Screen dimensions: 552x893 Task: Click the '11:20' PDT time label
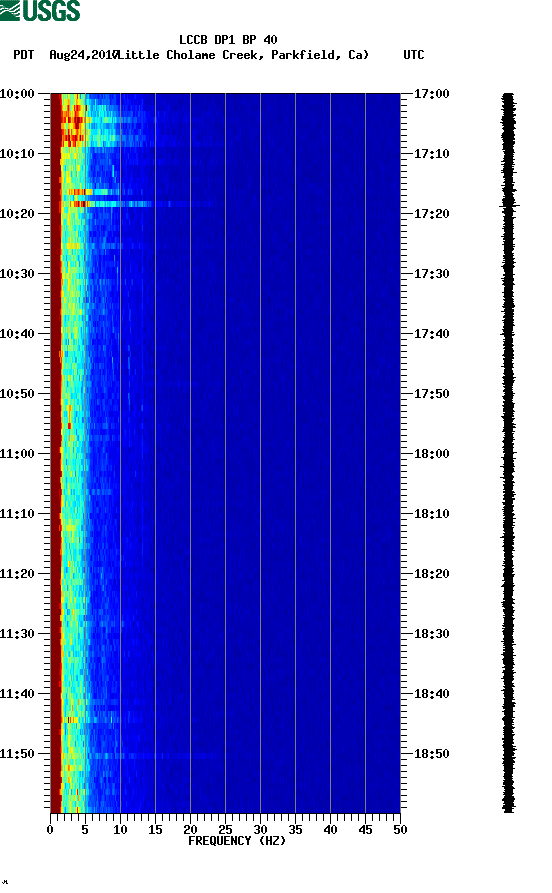point(17,574)
